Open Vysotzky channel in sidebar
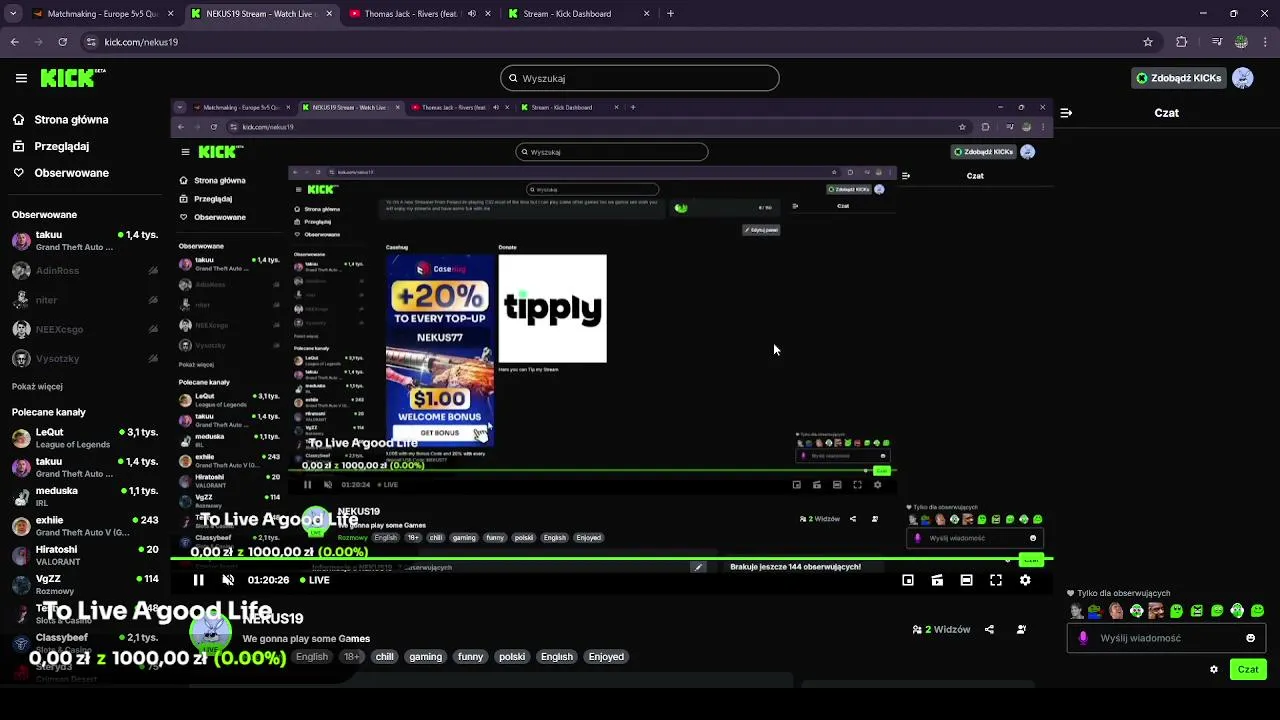The image size is (1280, 720). pyautogui.click(x=85, y=358)
